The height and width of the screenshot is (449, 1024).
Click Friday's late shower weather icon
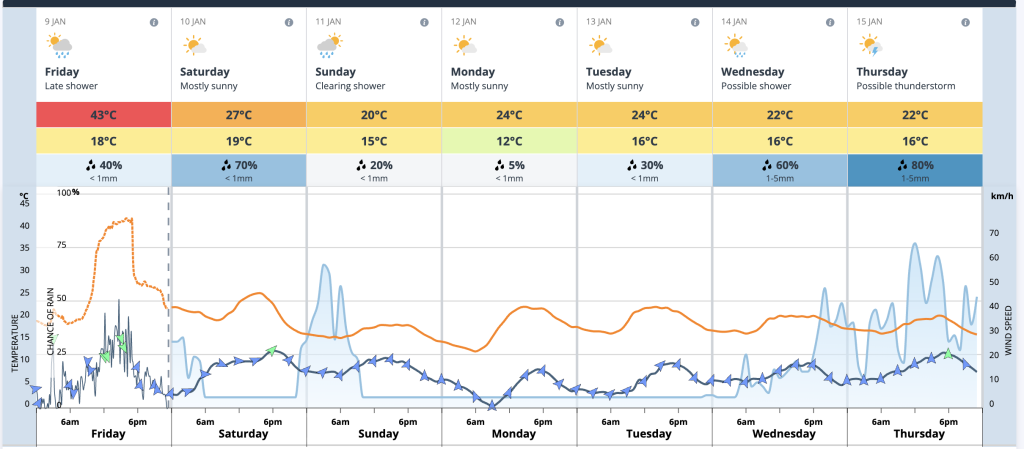pyautogui.click(x=59, y=45)
